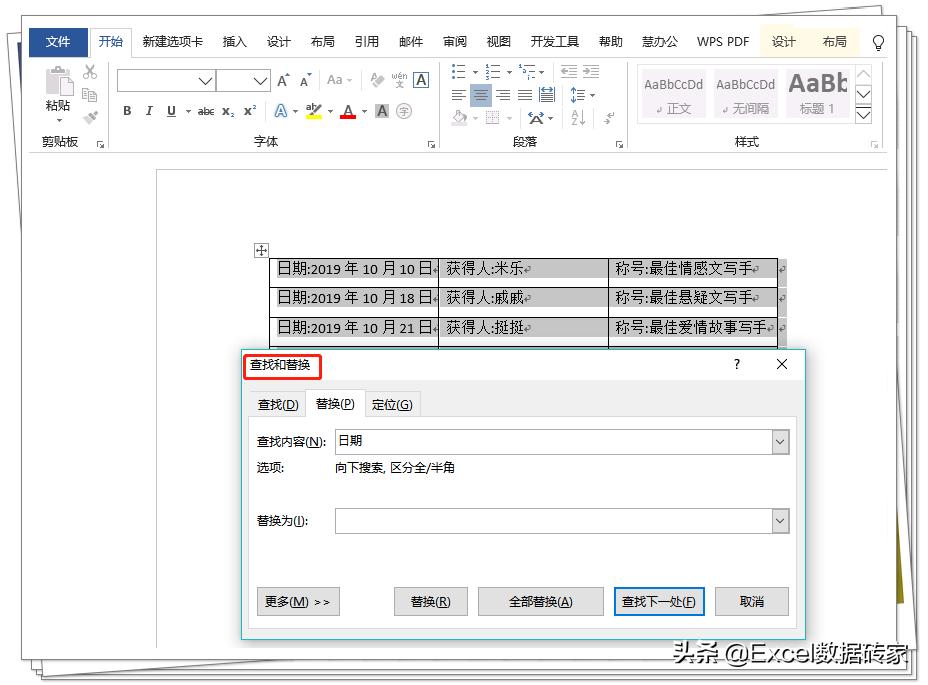Open the Font Color red swatch
Image resolution: width=928 pixels, height=685 pixels.
click(347, 111)
